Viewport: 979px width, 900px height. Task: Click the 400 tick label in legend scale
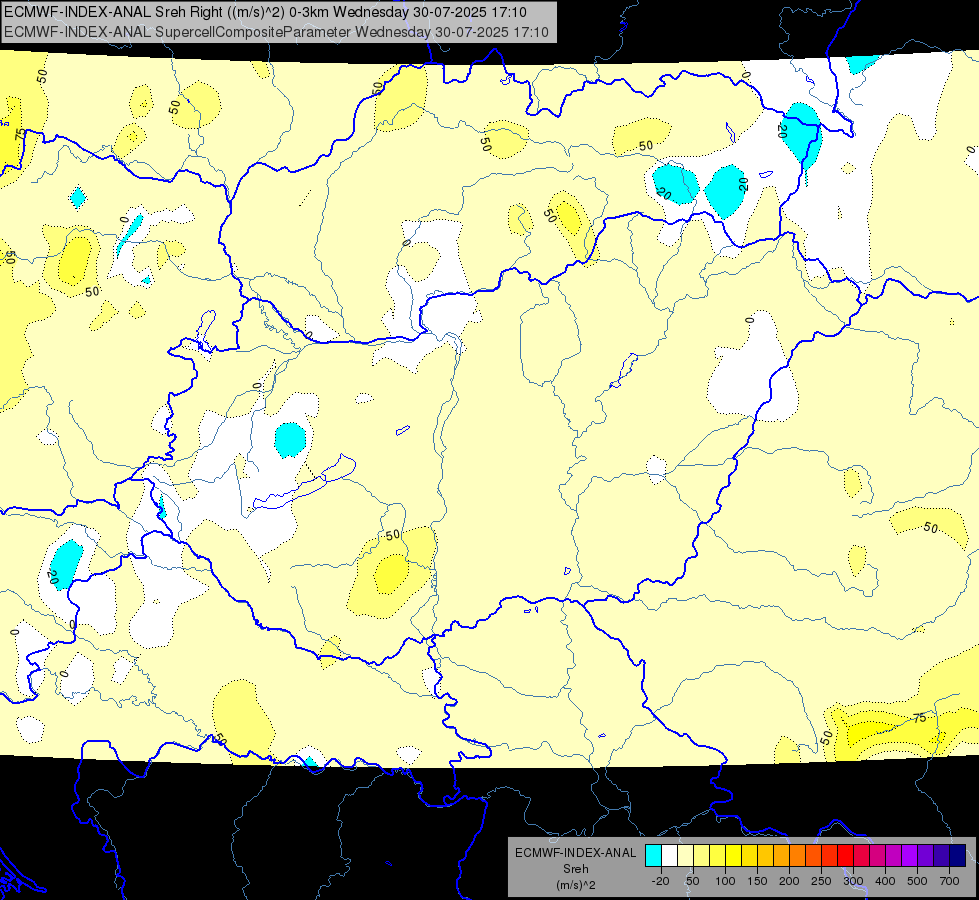coord(885,881)
